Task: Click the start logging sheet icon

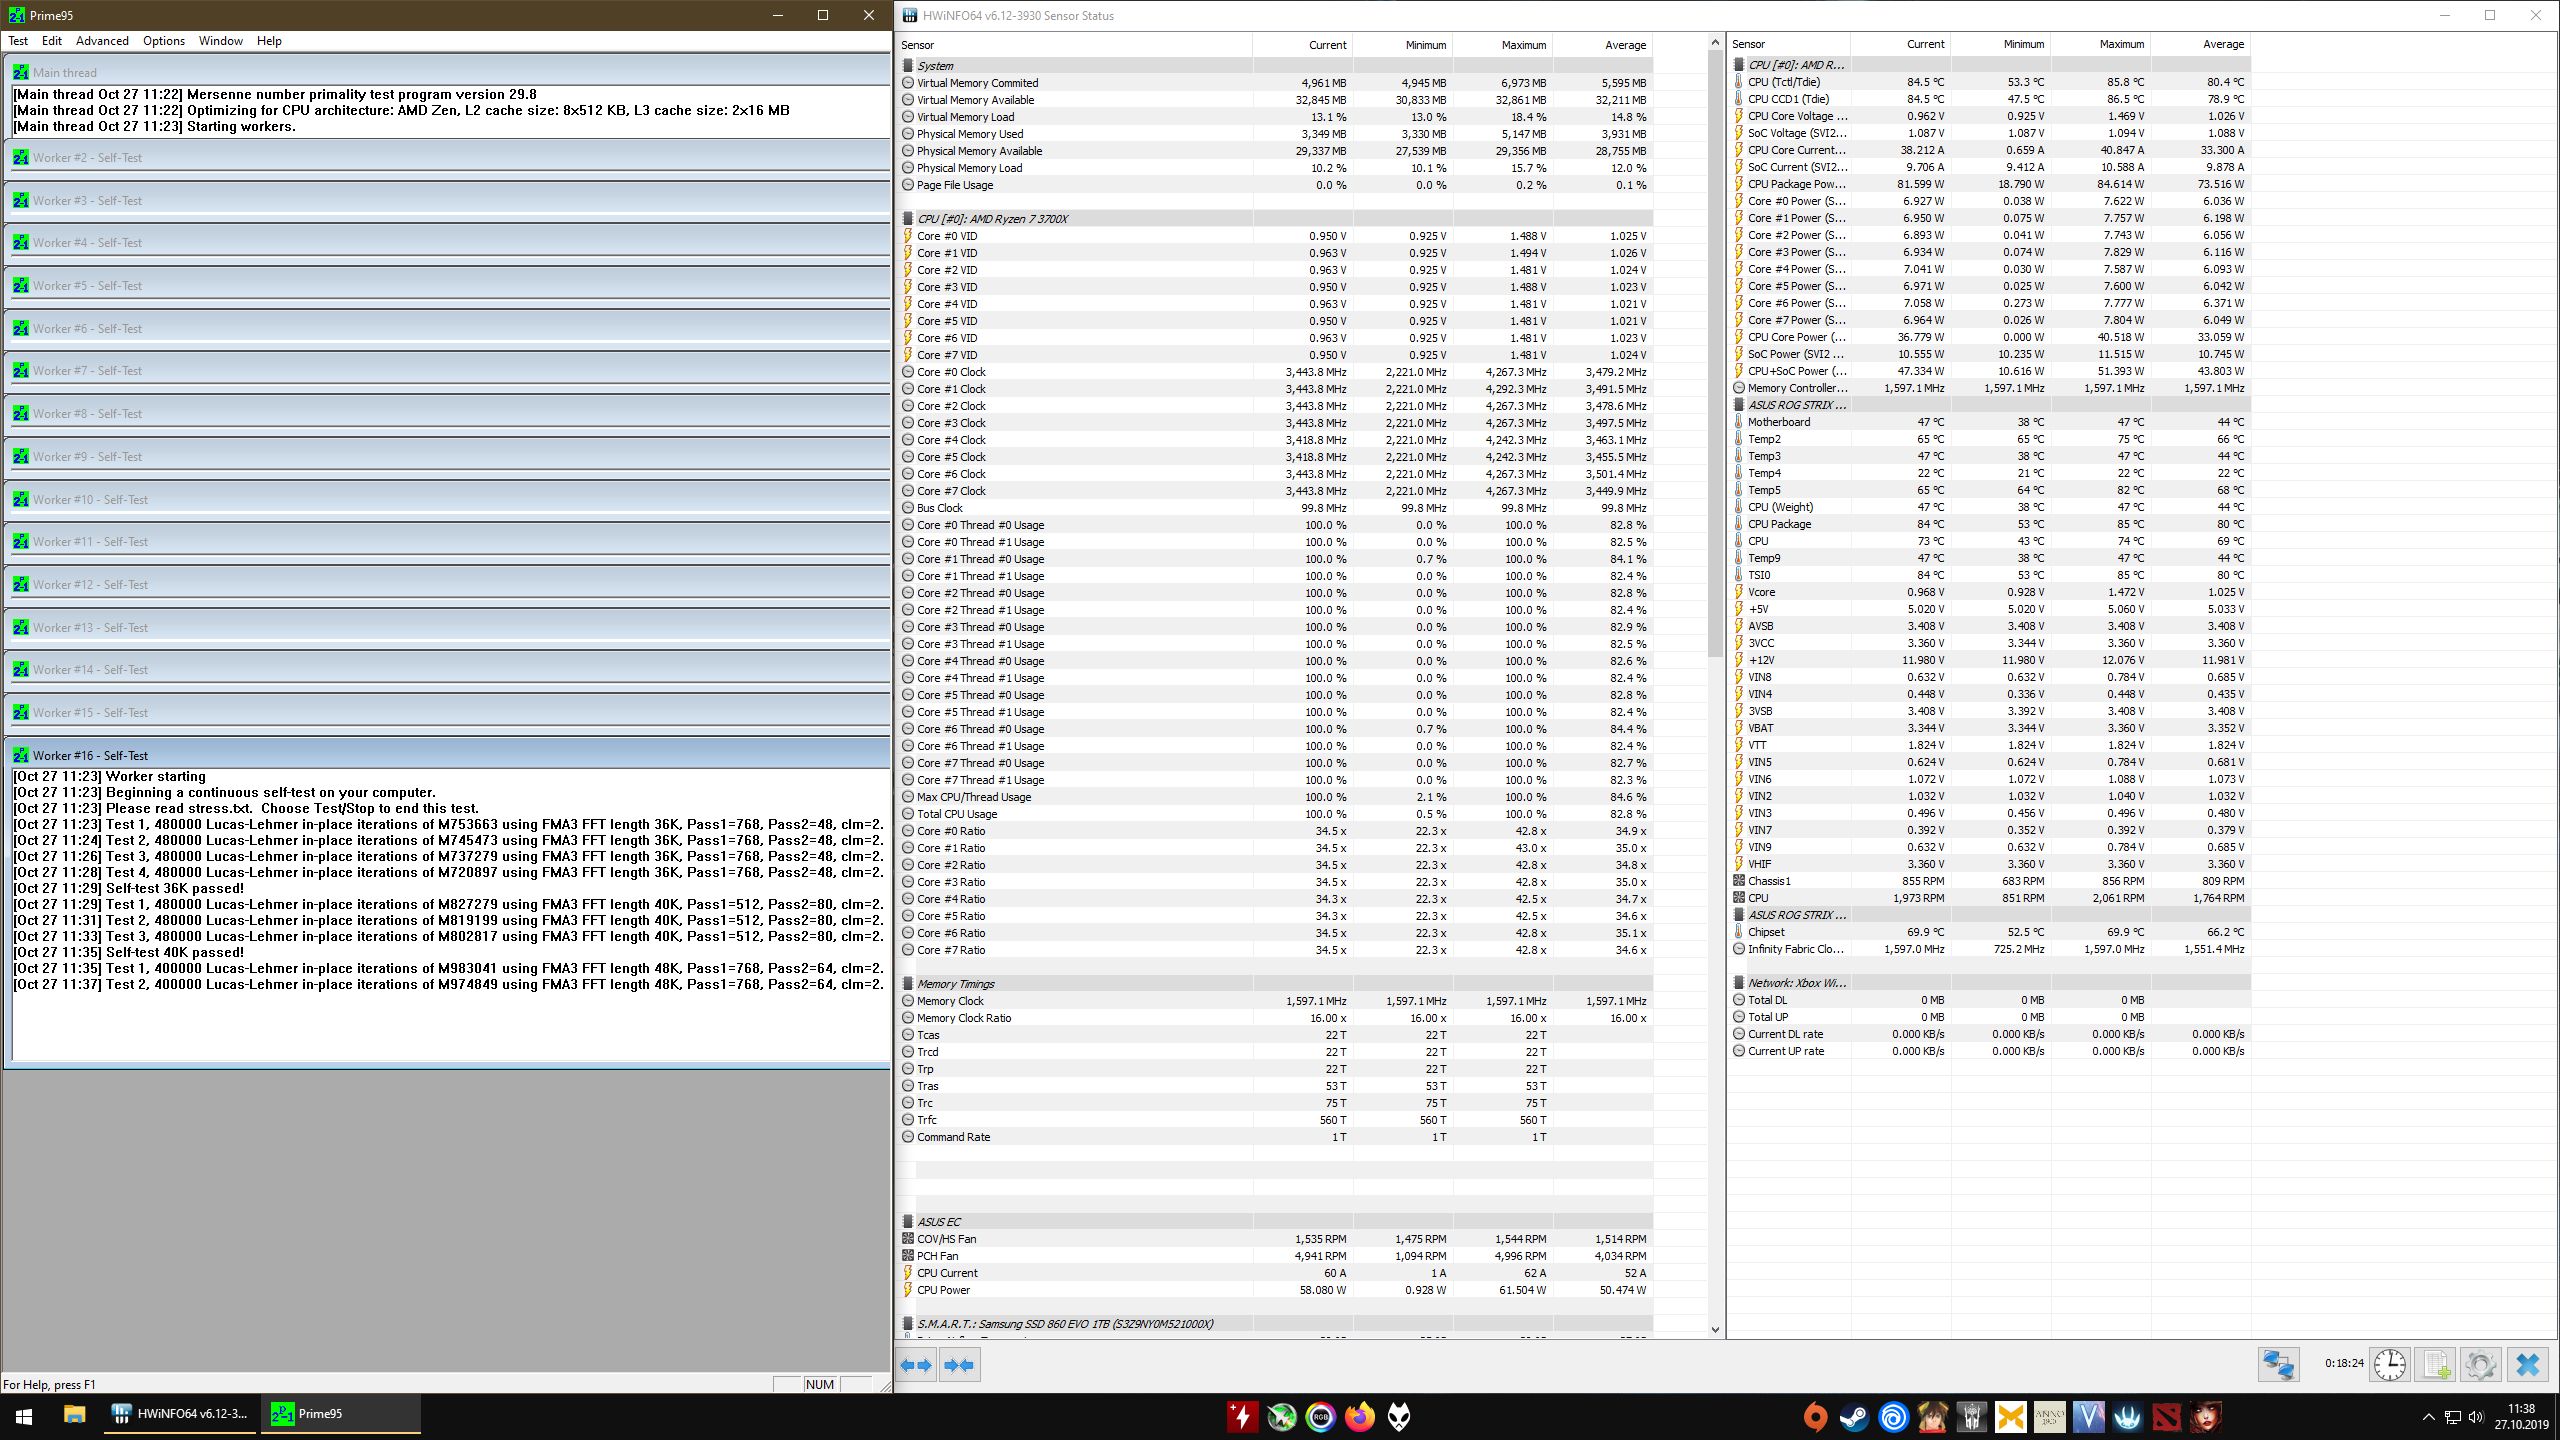Action: 2436,1364
